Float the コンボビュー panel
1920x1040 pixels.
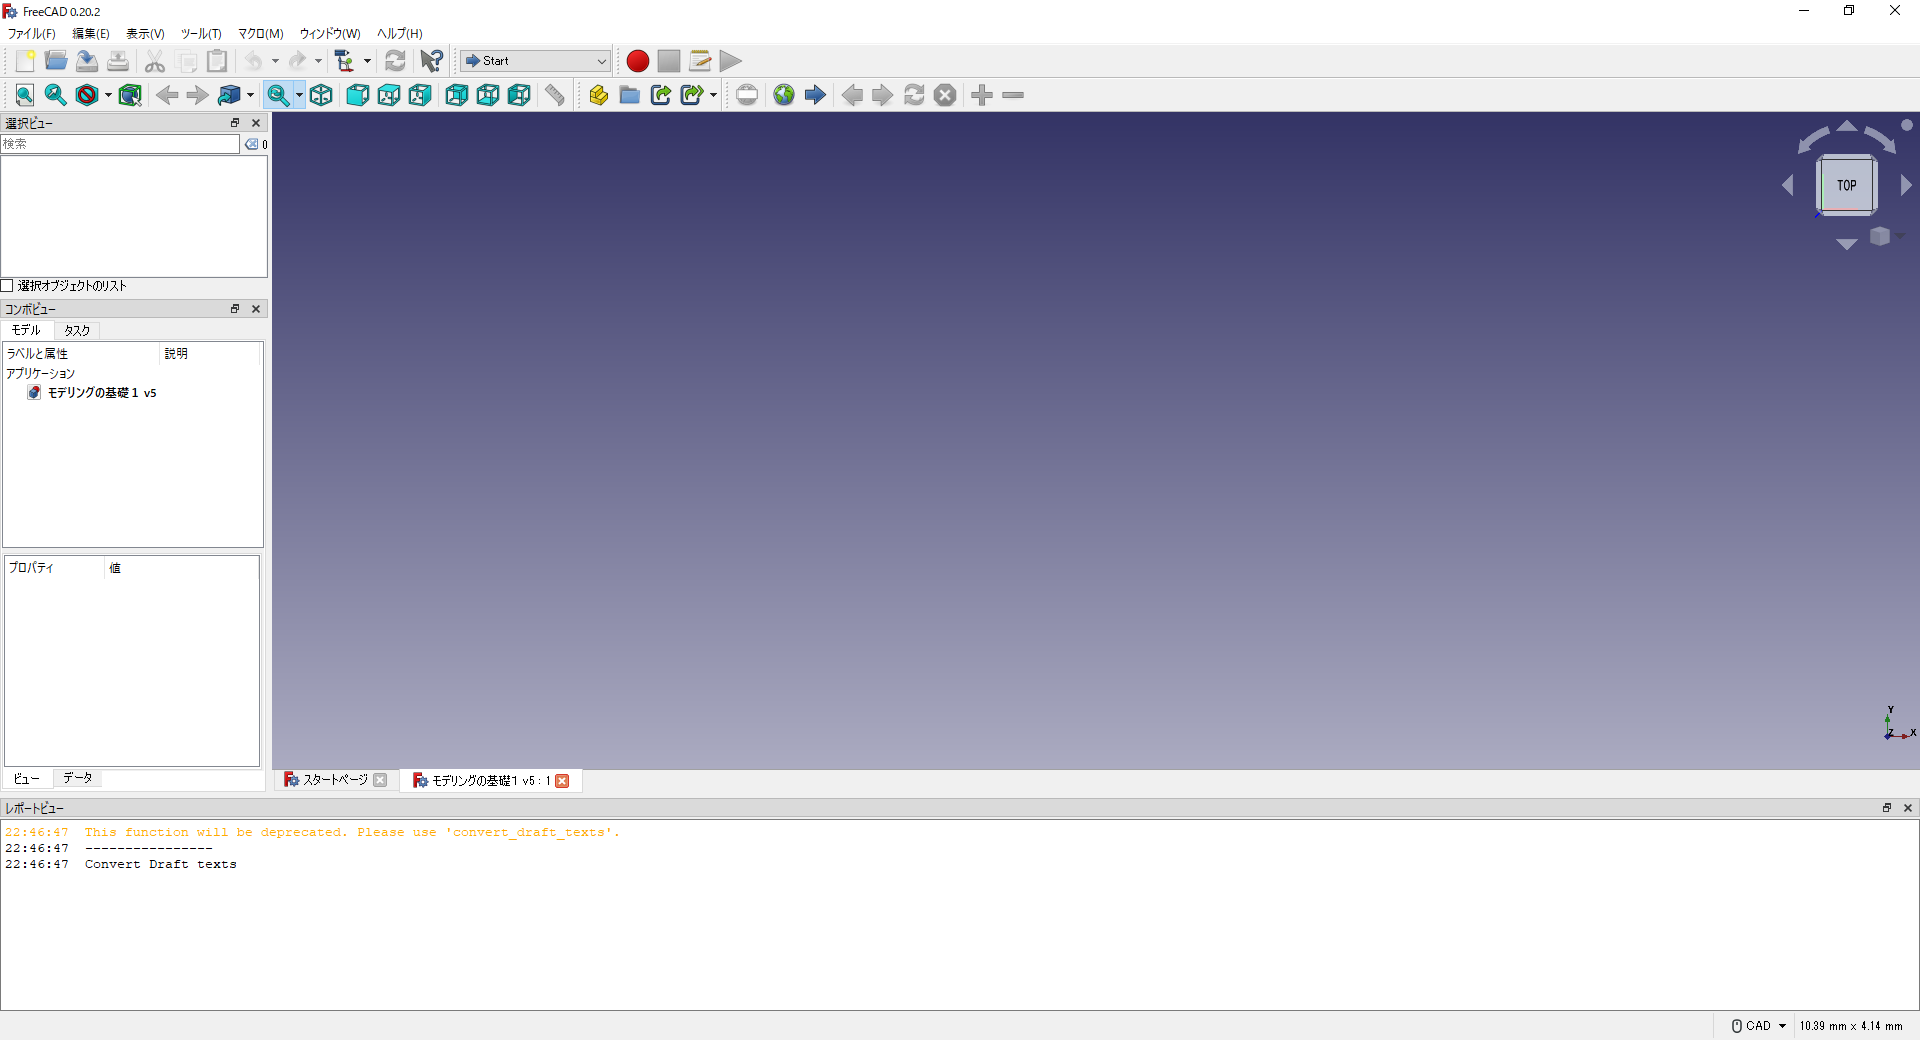(235, 309)
